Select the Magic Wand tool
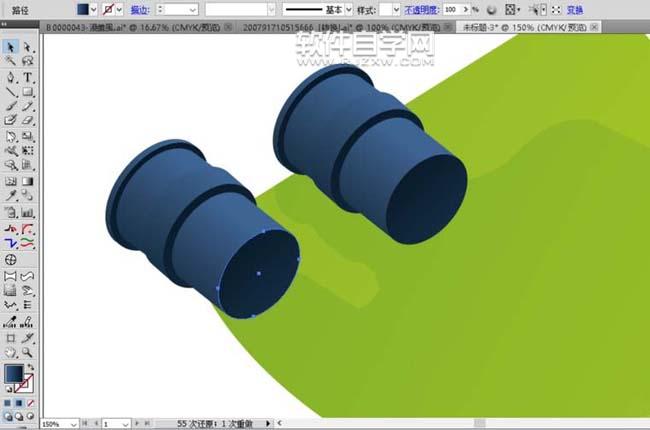The width and height of the screenshot is (650, 430). pyautogui.click(x=11, y=61)
